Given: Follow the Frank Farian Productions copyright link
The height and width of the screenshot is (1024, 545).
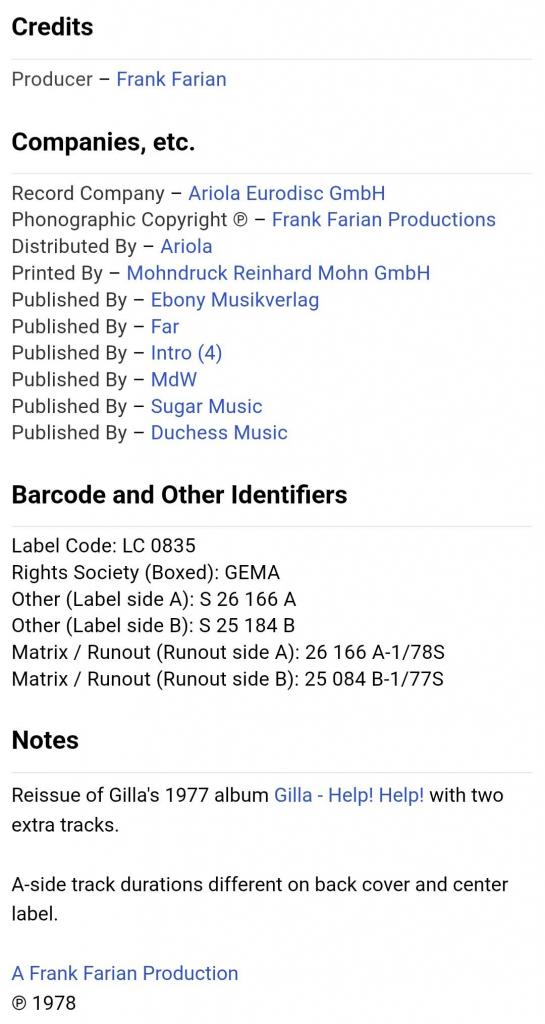Looking at the screenshot, I should pos(384,219).
